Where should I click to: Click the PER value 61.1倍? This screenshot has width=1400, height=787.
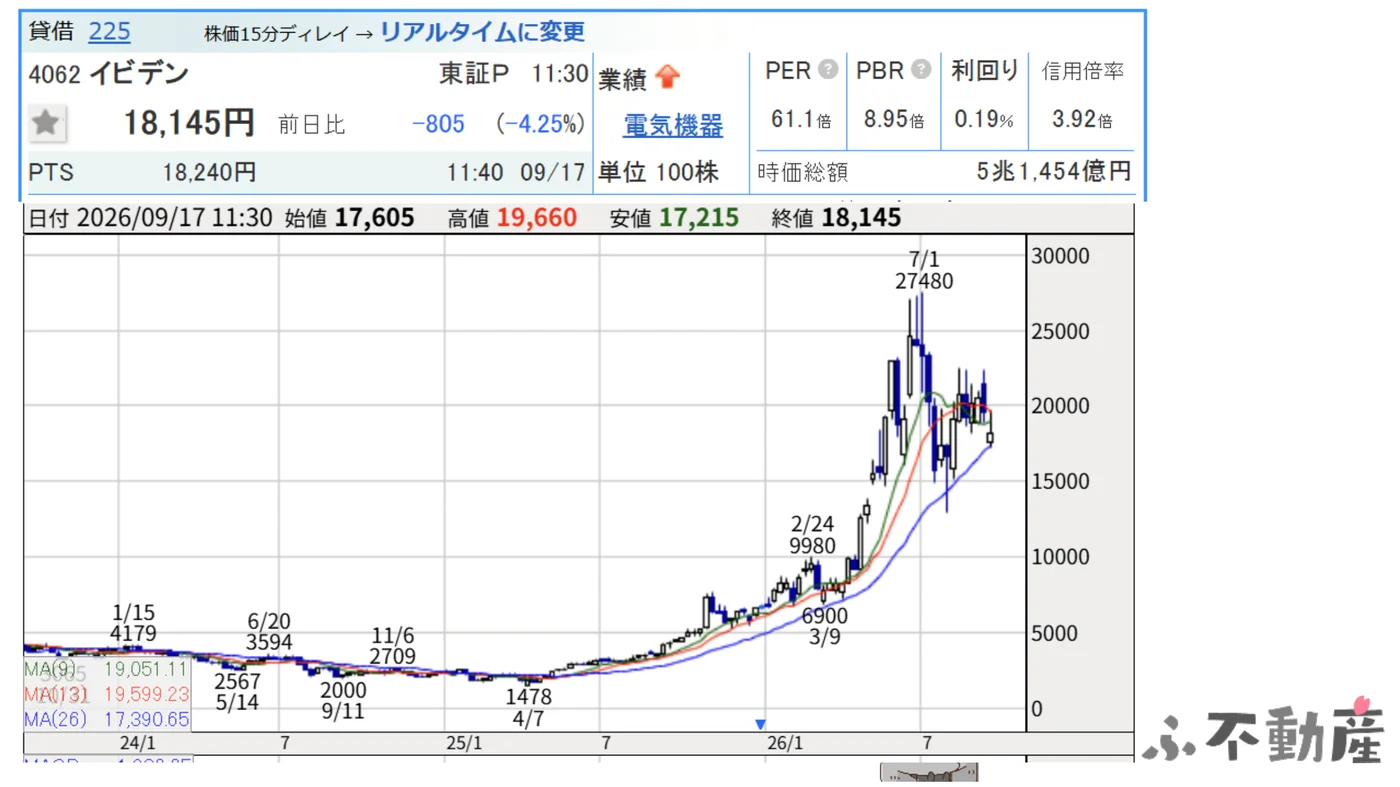coord(801,120)
